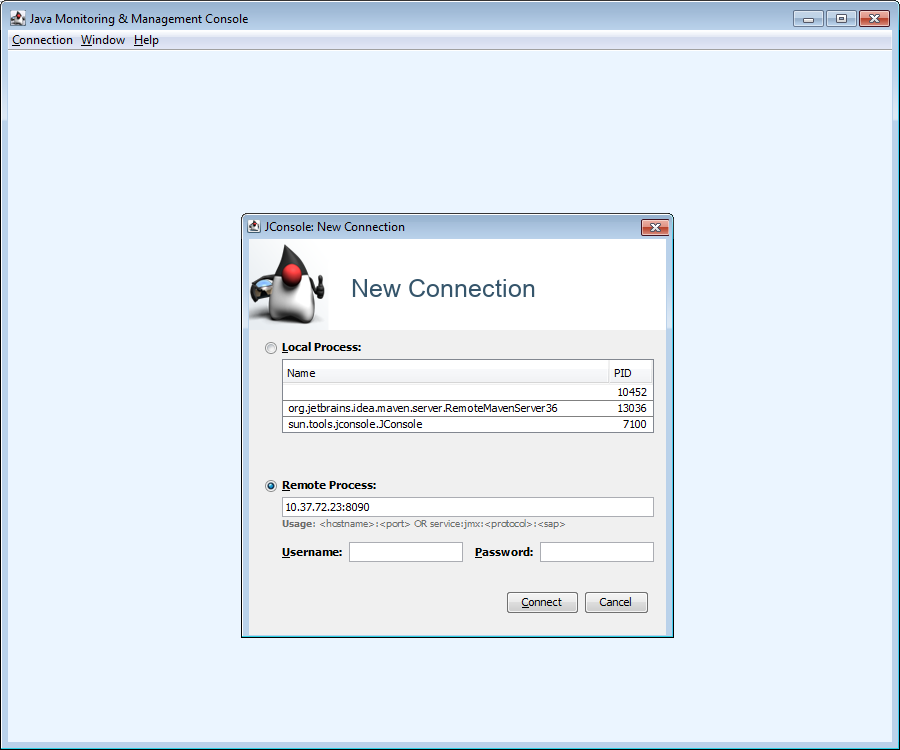Click the Java icon in main title bar
Viewport: 900px width, 750px height.
pyautogui.click(x=18, y=18)
